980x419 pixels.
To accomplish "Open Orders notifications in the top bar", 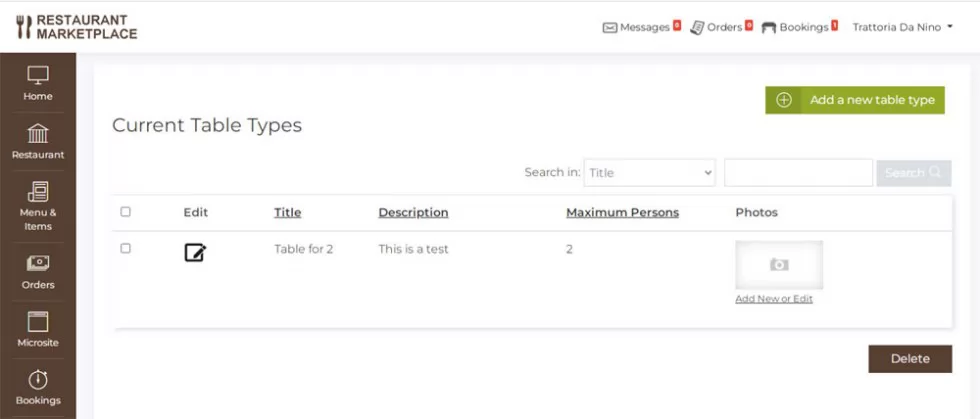I will (x=721, y=28).
